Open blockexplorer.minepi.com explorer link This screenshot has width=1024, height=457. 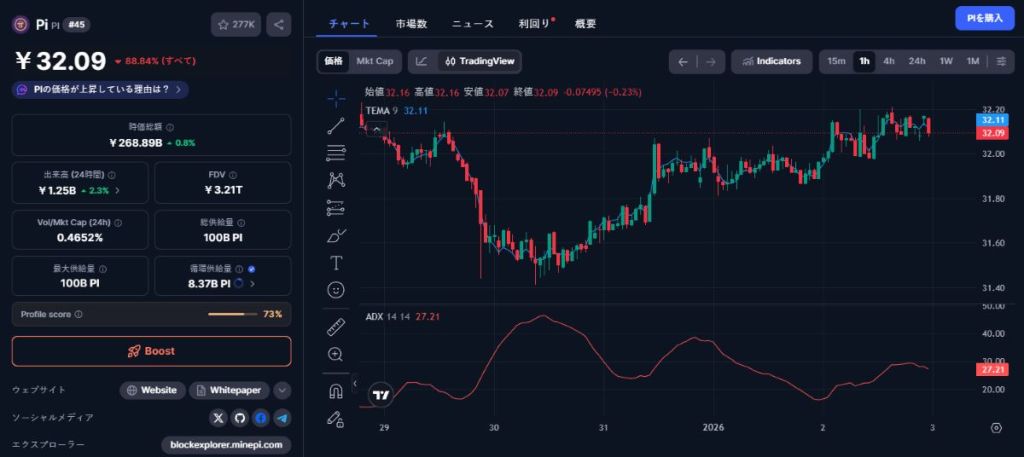pyautogui.click(x=226, y=445)
